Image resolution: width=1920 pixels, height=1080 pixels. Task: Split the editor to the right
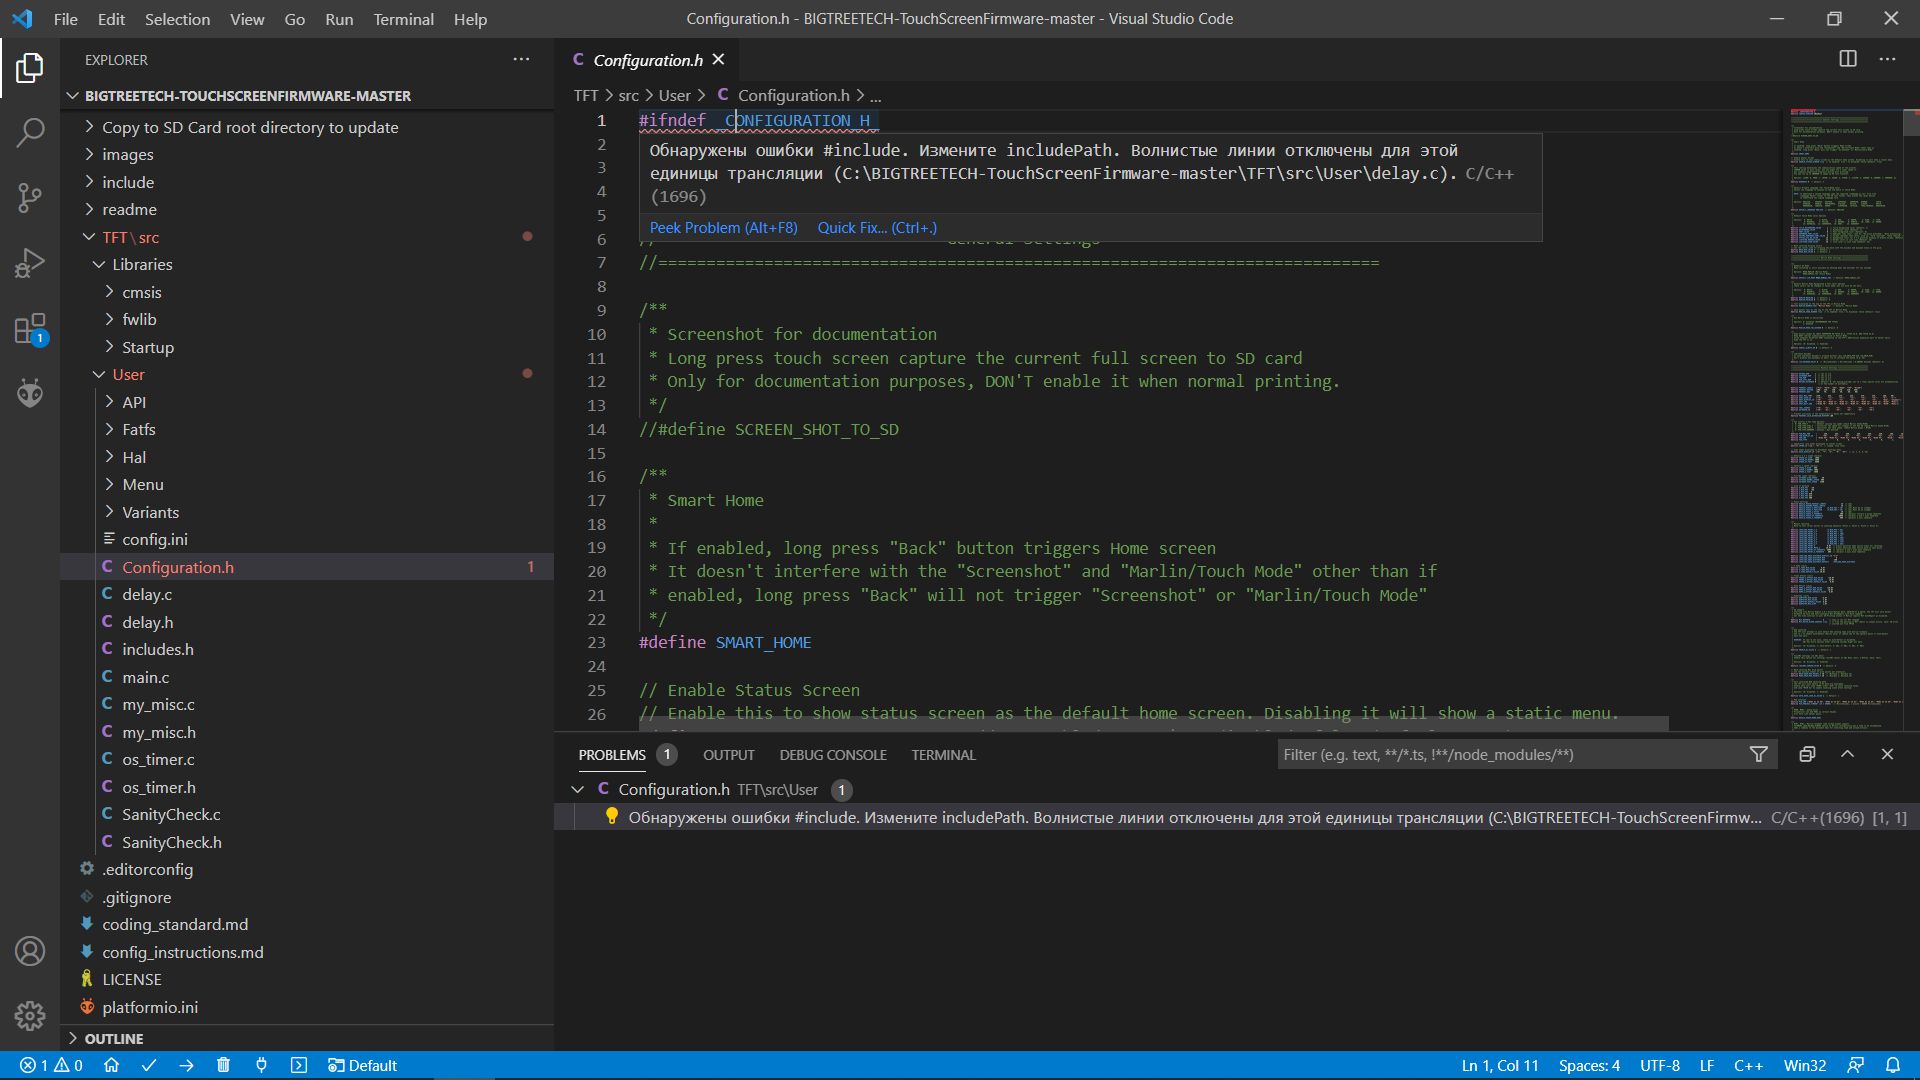1848,59
